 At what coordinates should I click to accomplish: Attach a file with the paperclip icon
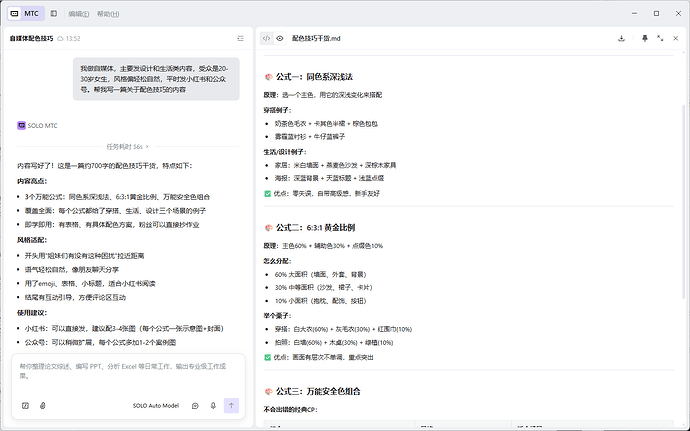pyautogui.click(x=43, y=406)
